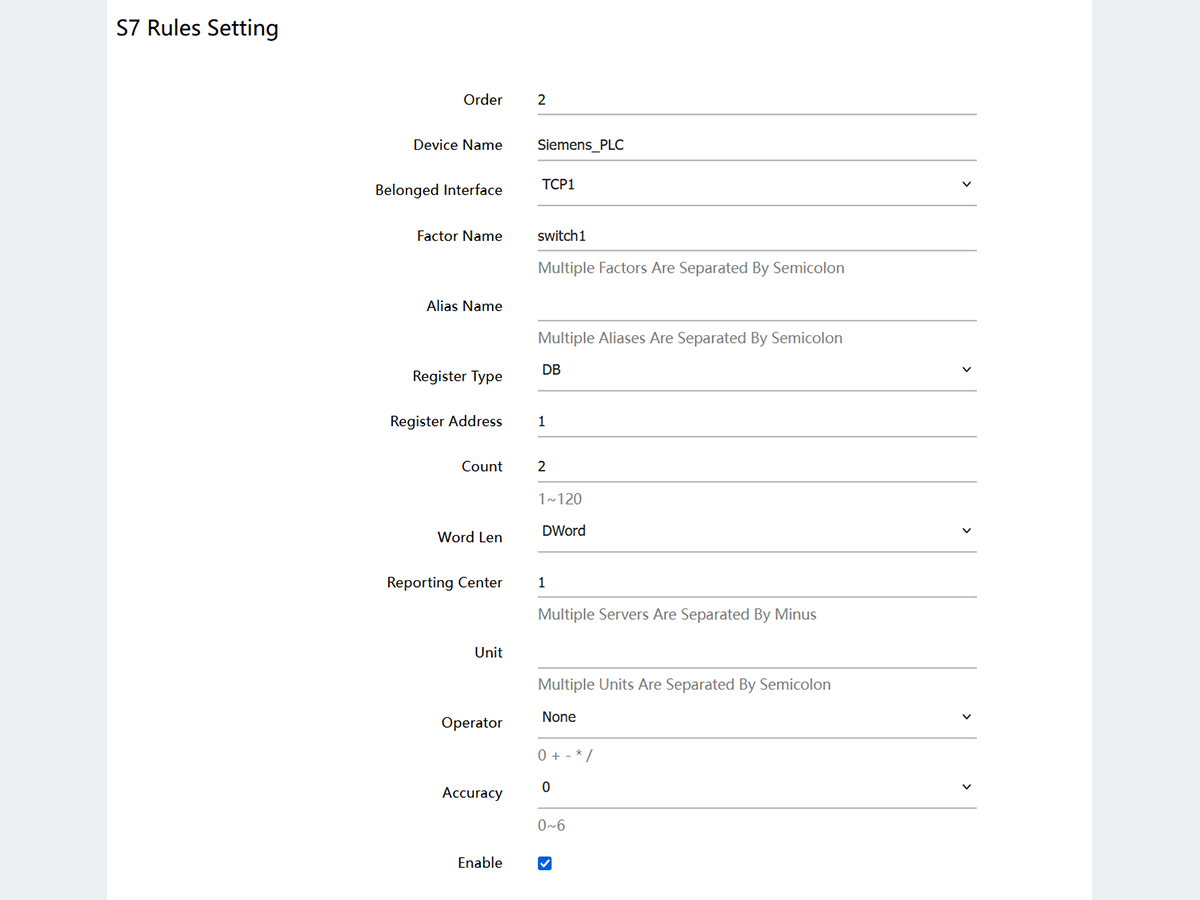Click the '0 + - * /' operator hint
The image size is (1200, 900).
point(565,755)
